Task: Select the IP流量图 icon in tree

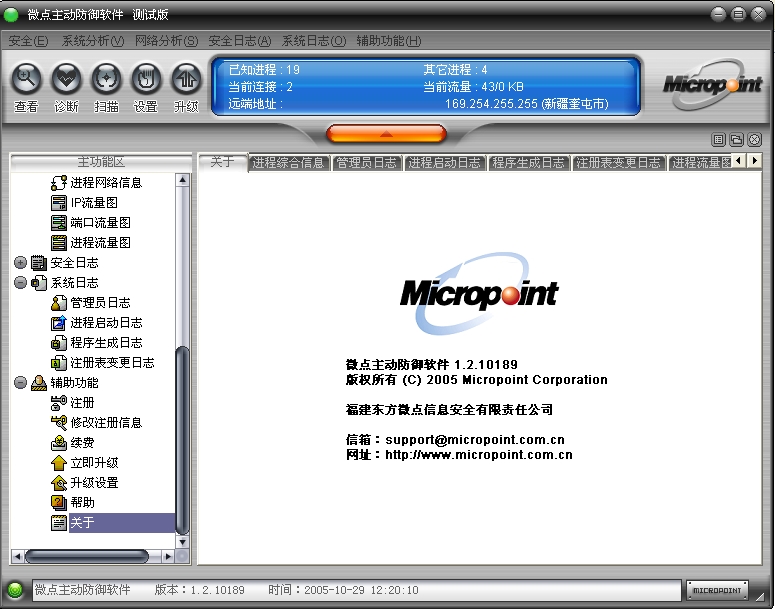Action: 59,203
